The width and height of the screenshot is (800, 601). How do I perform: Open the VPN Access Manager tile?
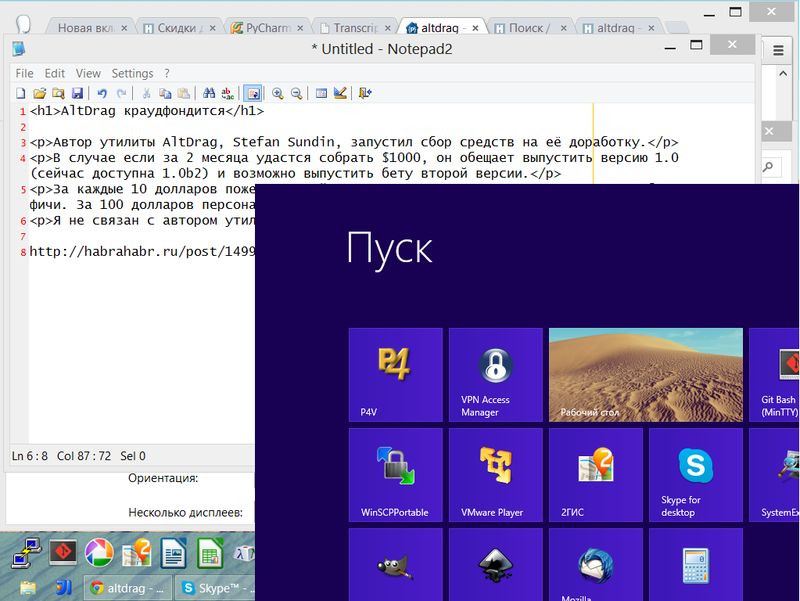click(x=495, y=374)
